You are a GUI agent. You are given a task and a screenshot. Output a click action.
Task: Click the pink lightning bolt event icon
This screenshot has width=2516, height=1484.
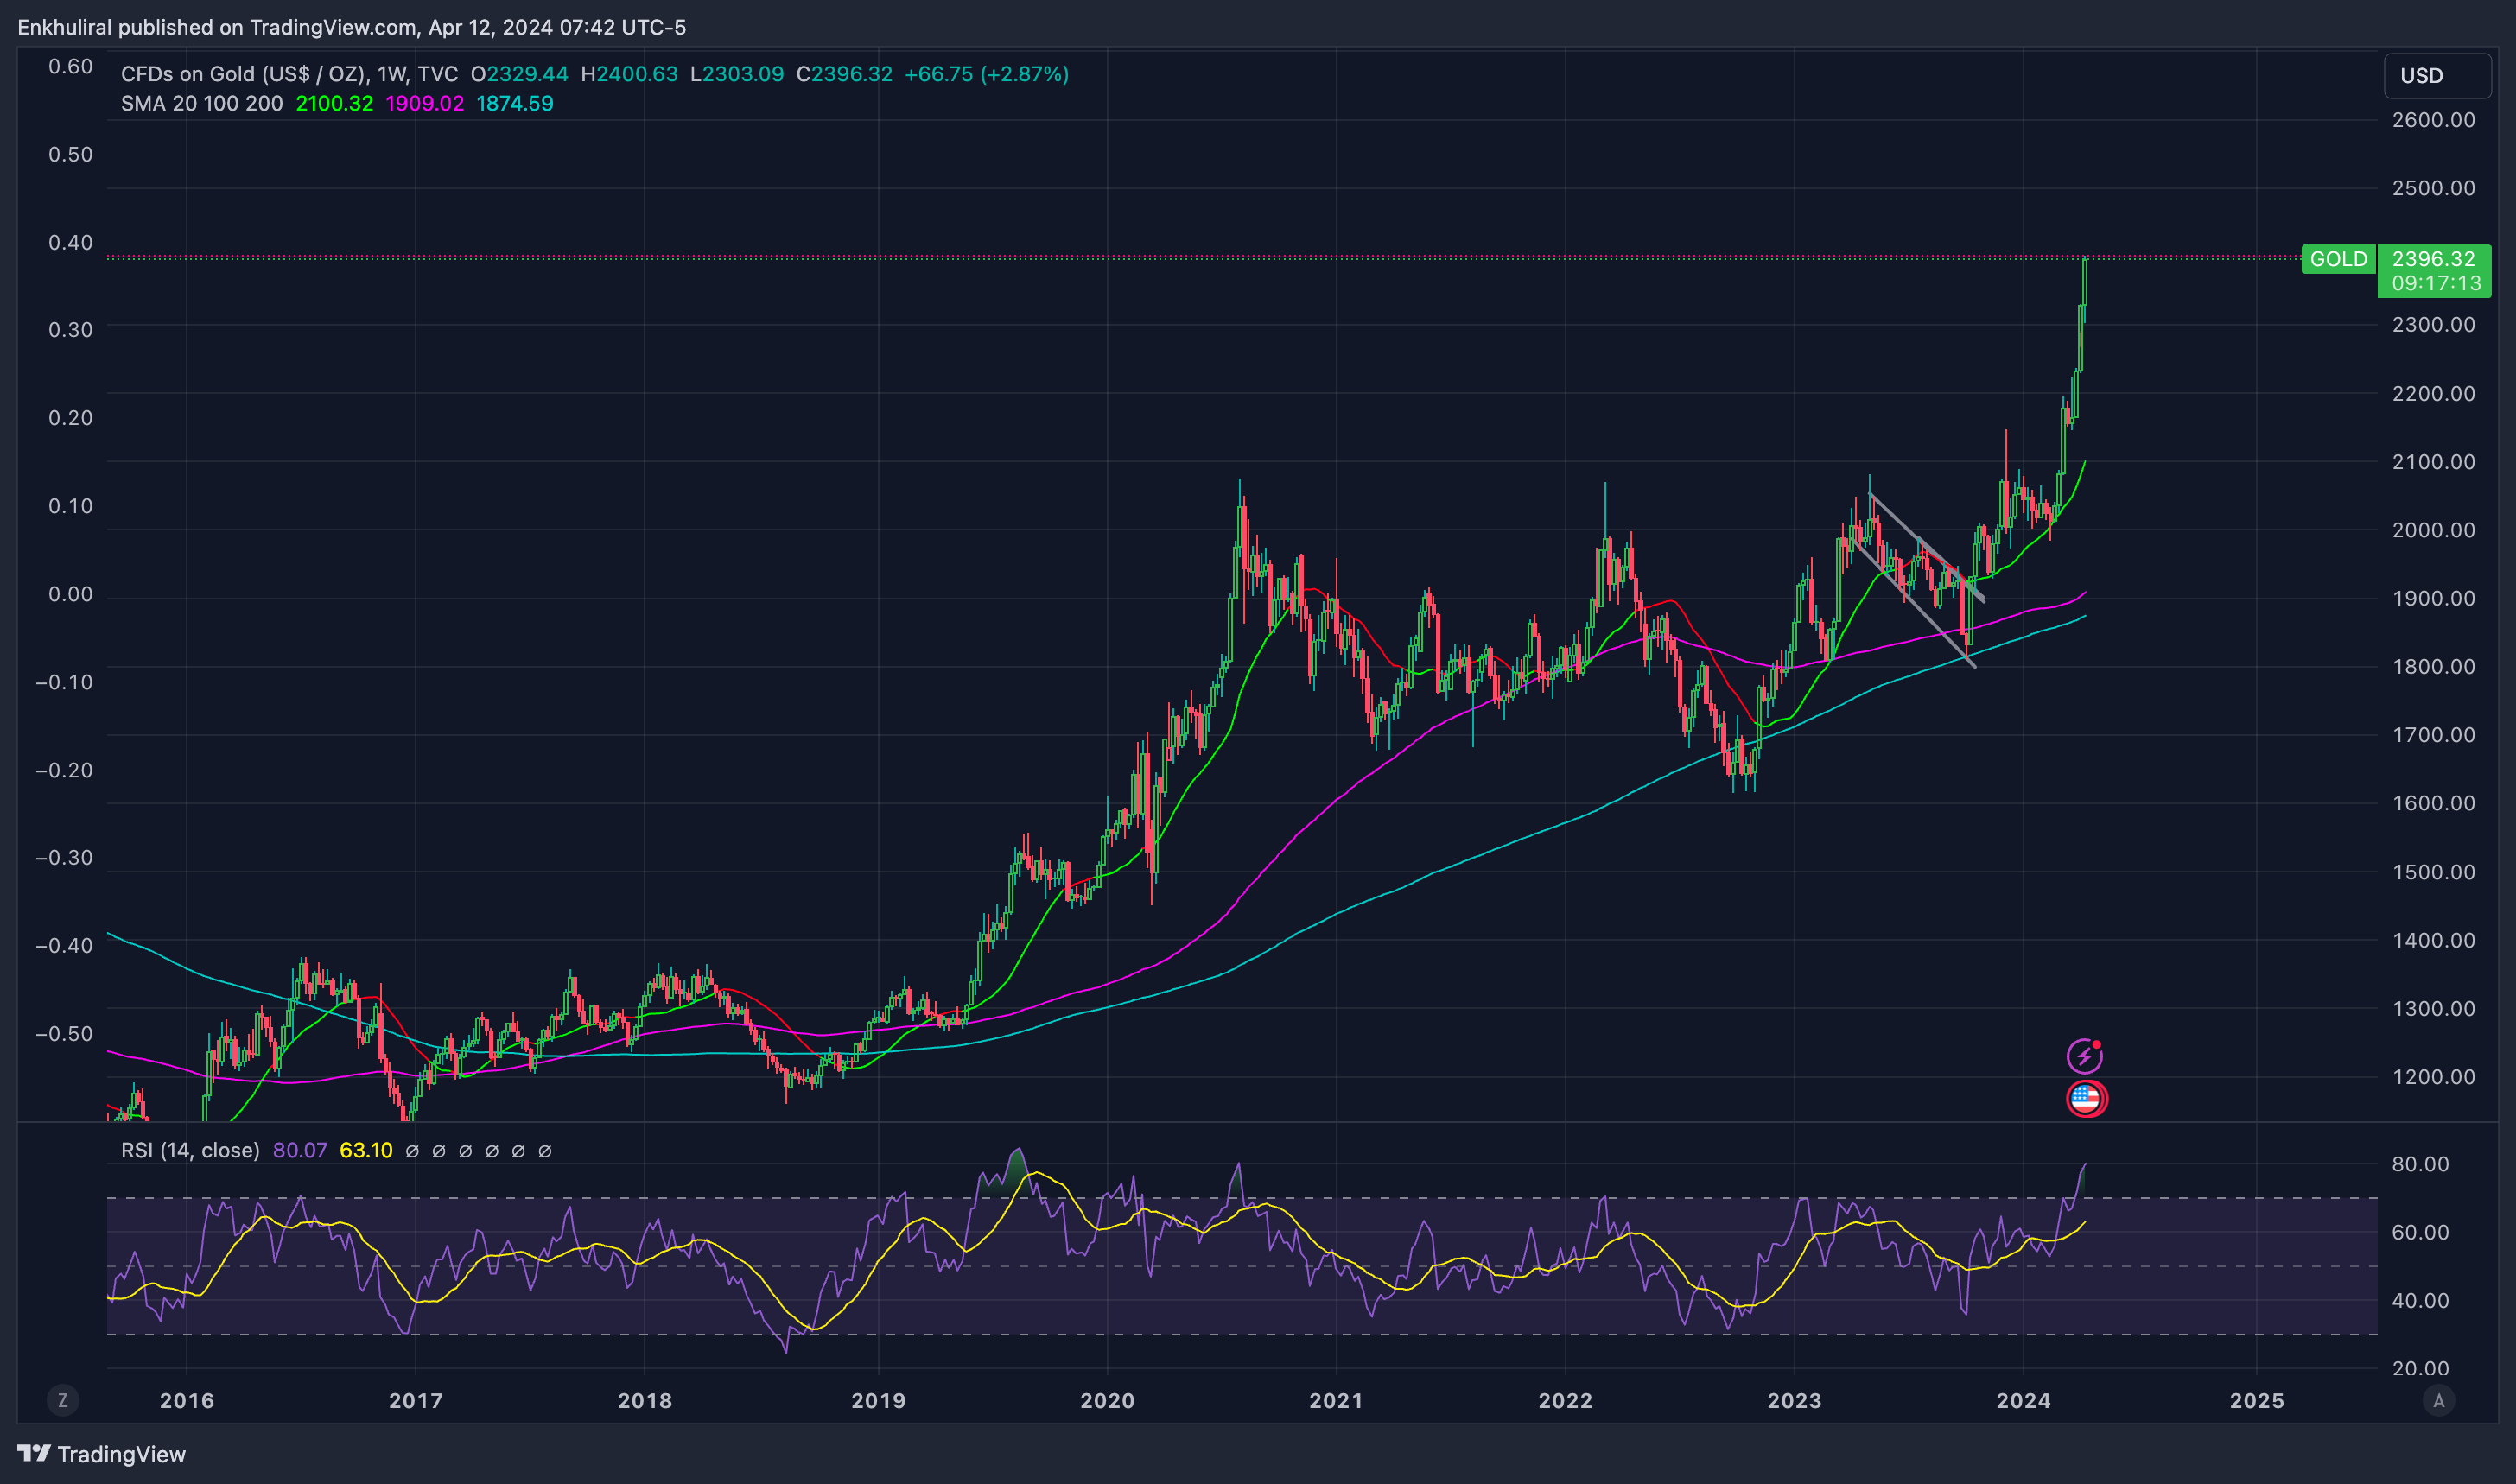tap(2084, 1055)
